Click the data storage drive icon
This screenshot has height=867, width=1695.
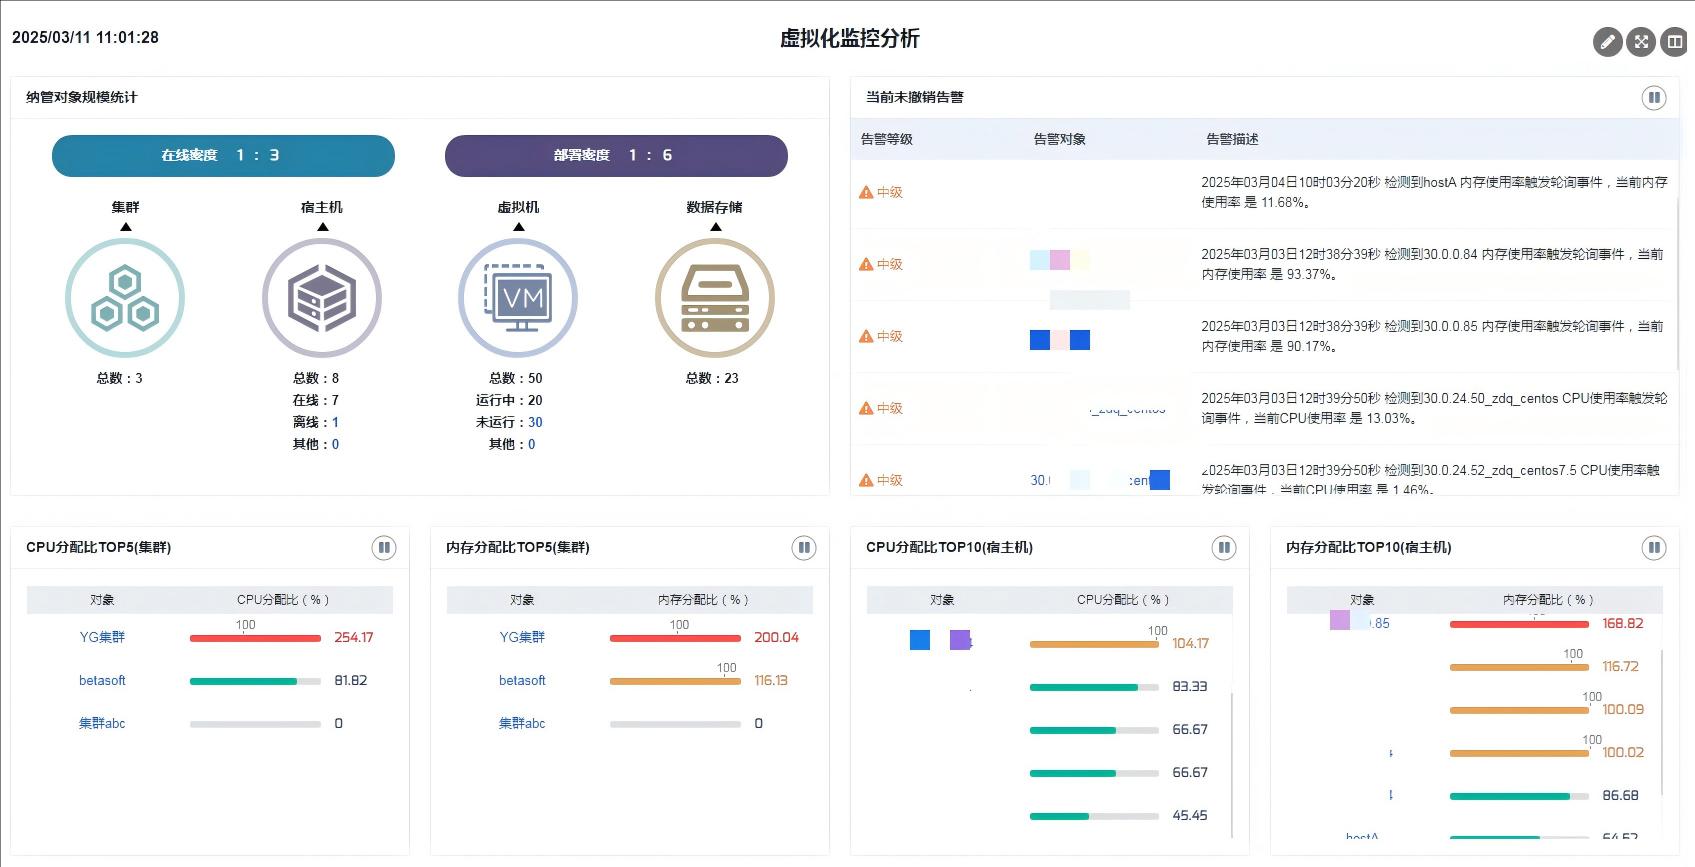715,298
